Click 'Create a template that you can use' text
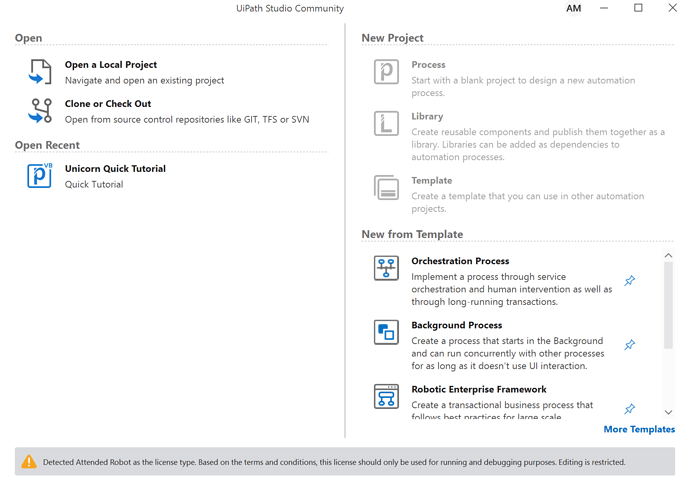 528,202
